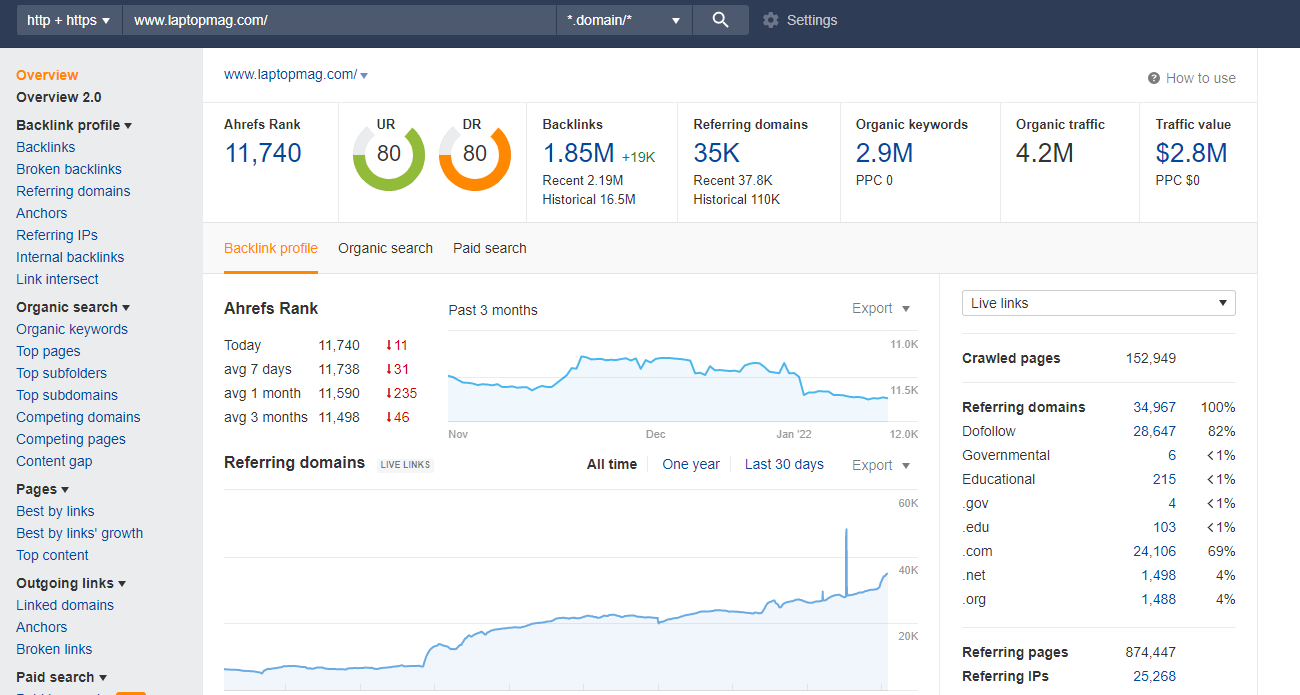Click the total referring domains count 34,967

coord(1155,407)
